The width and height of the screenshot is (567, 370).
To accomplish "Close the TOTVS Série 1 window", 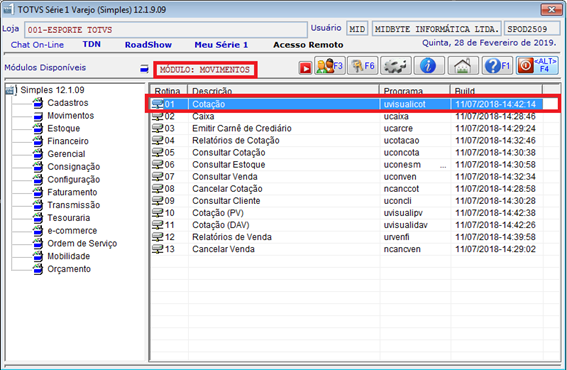I will pyautogui.click(x=551, y=9).
